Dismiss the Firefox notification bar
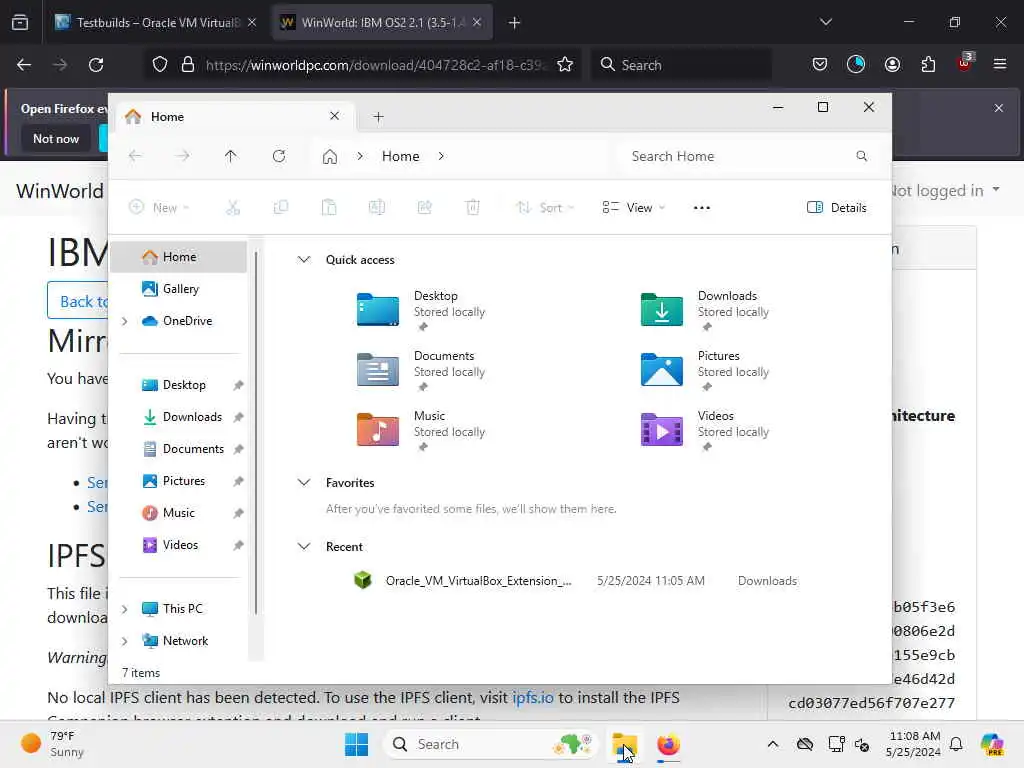This screenshot has width=1024, height=768. tap(999, 108)
